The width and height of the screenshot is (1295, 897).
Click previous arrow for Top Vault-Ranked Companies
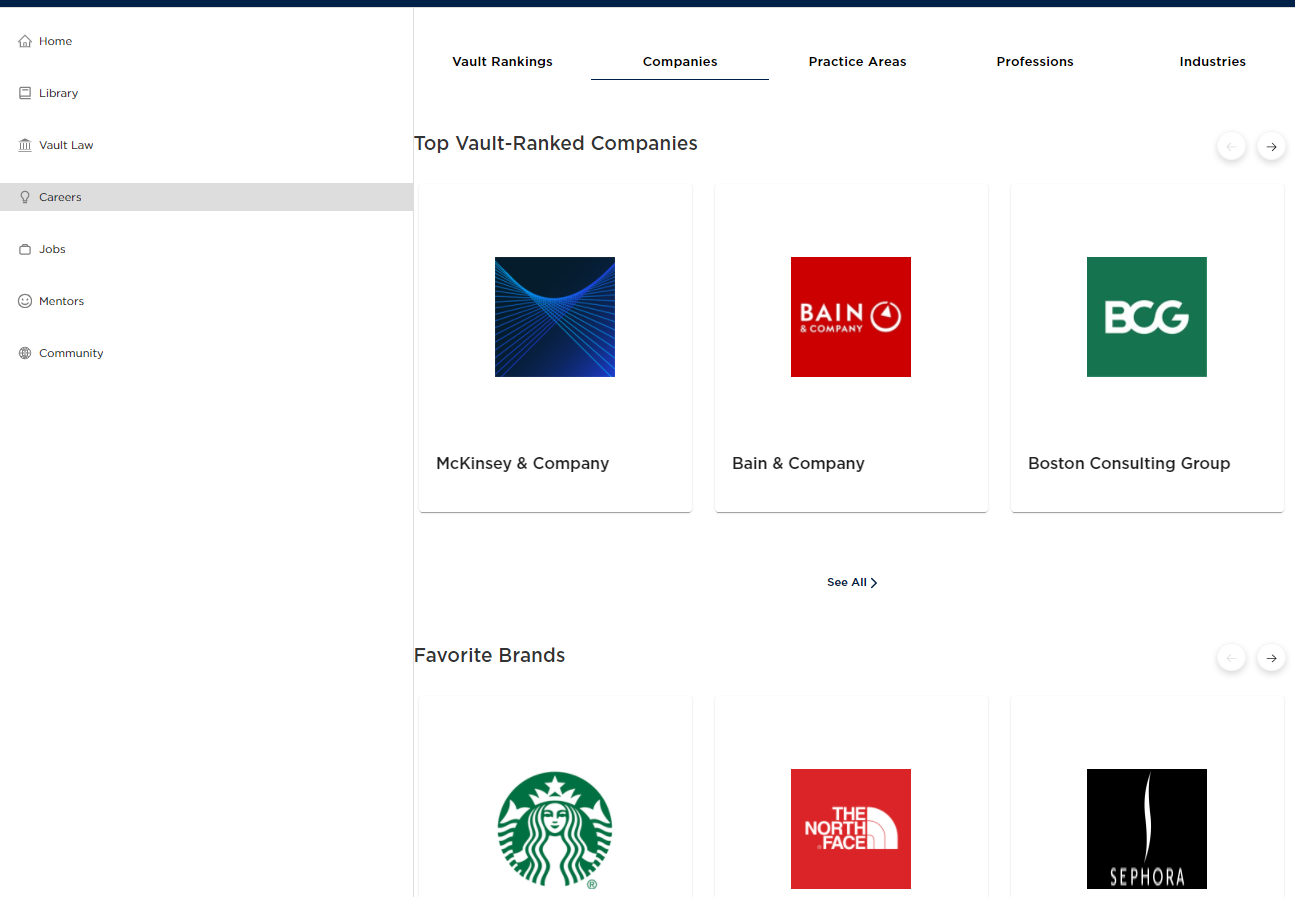(x=1231, y=147)
